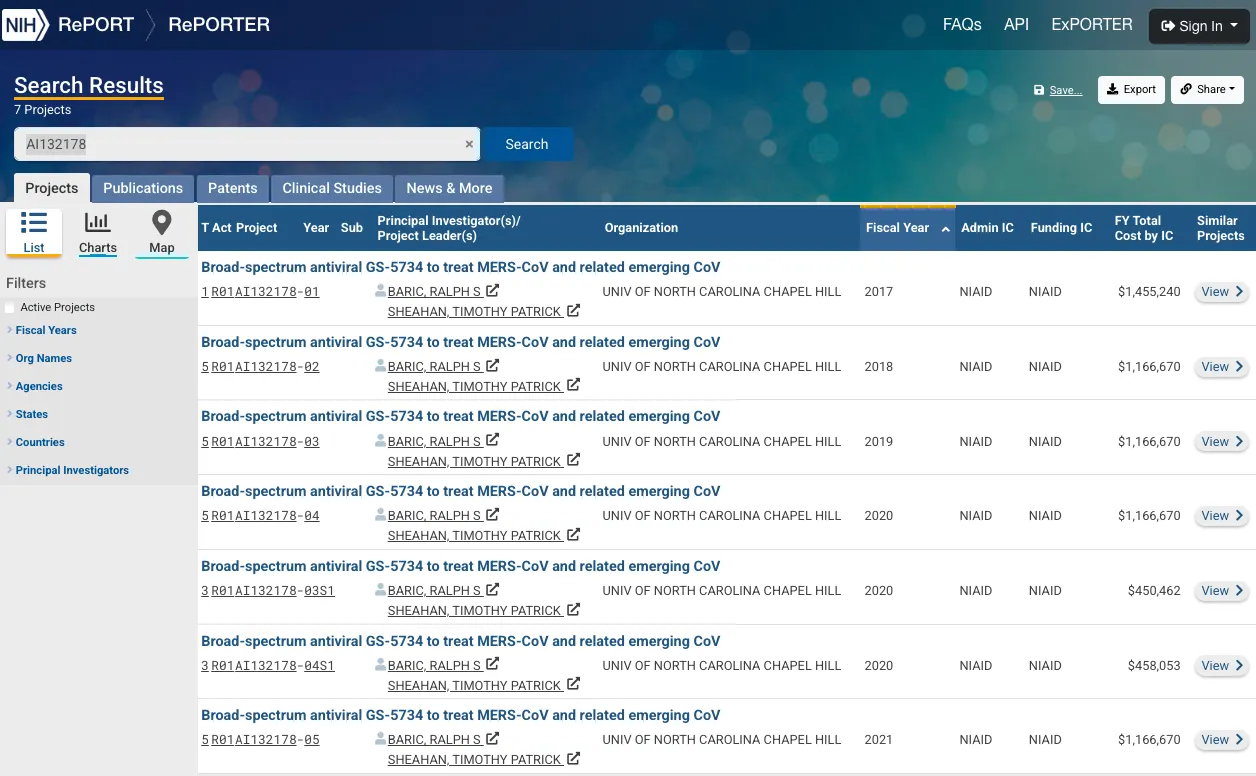Sort by the Fiscal Year column
The height and width of the screenshot is (776, 1256).
coord(907,228)
